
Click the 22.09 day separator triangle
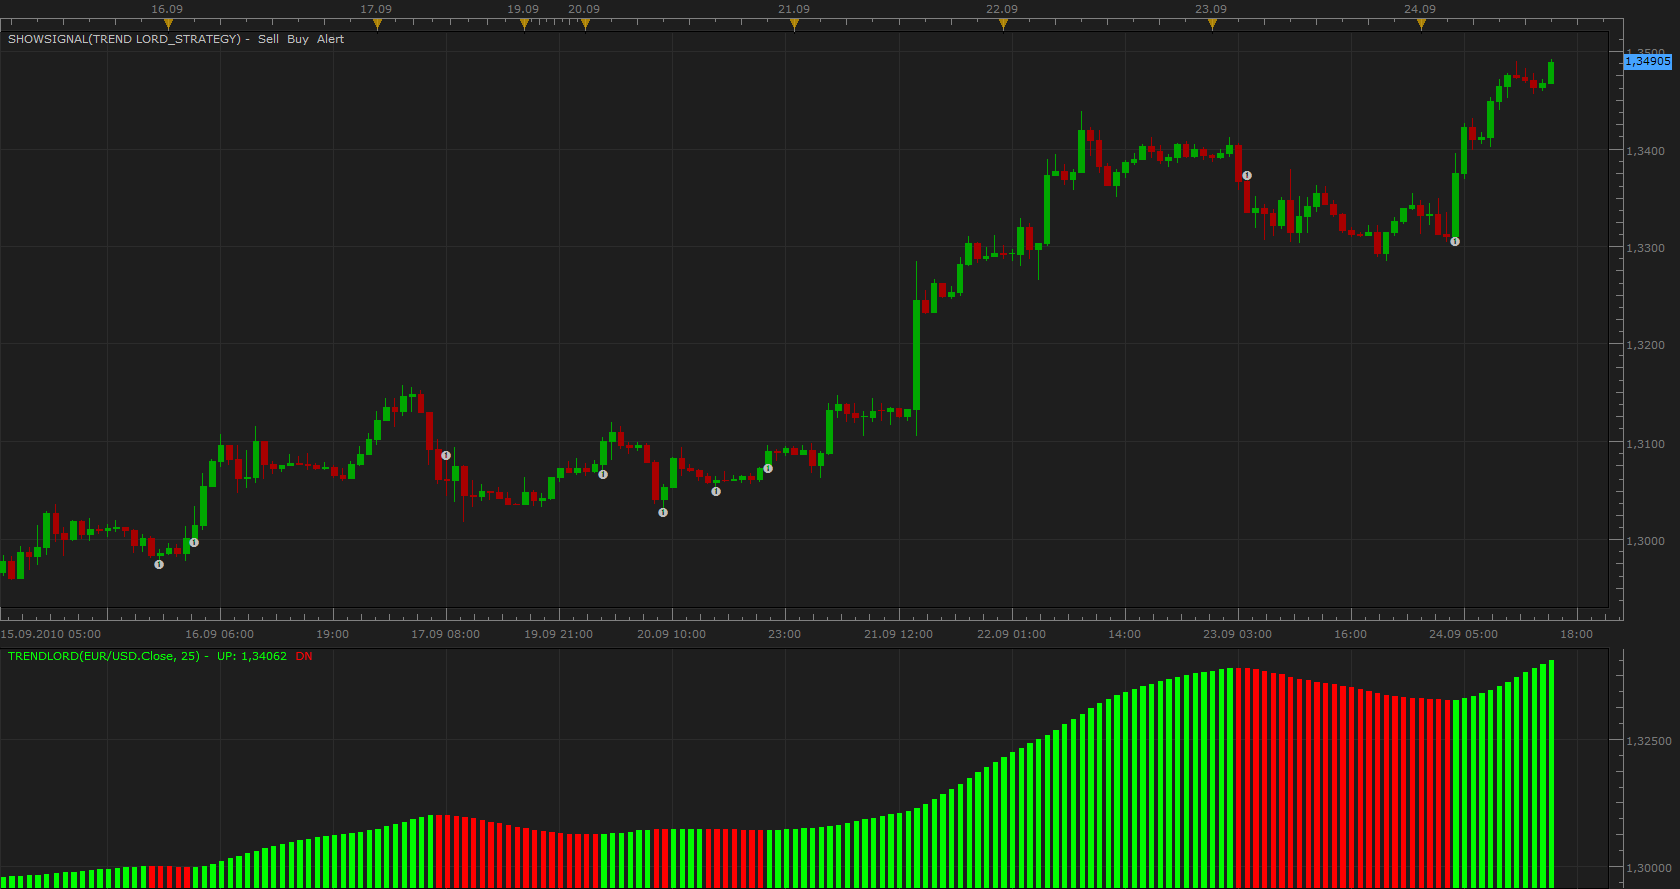[x=1003, y=24]
